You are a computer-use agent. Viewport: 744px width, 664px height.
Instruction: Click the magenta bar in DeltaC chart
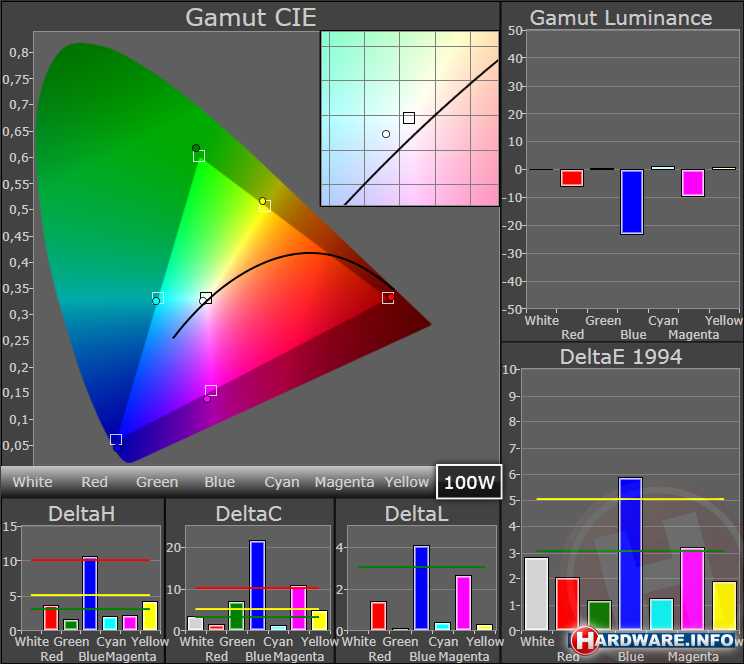[298, 608]
